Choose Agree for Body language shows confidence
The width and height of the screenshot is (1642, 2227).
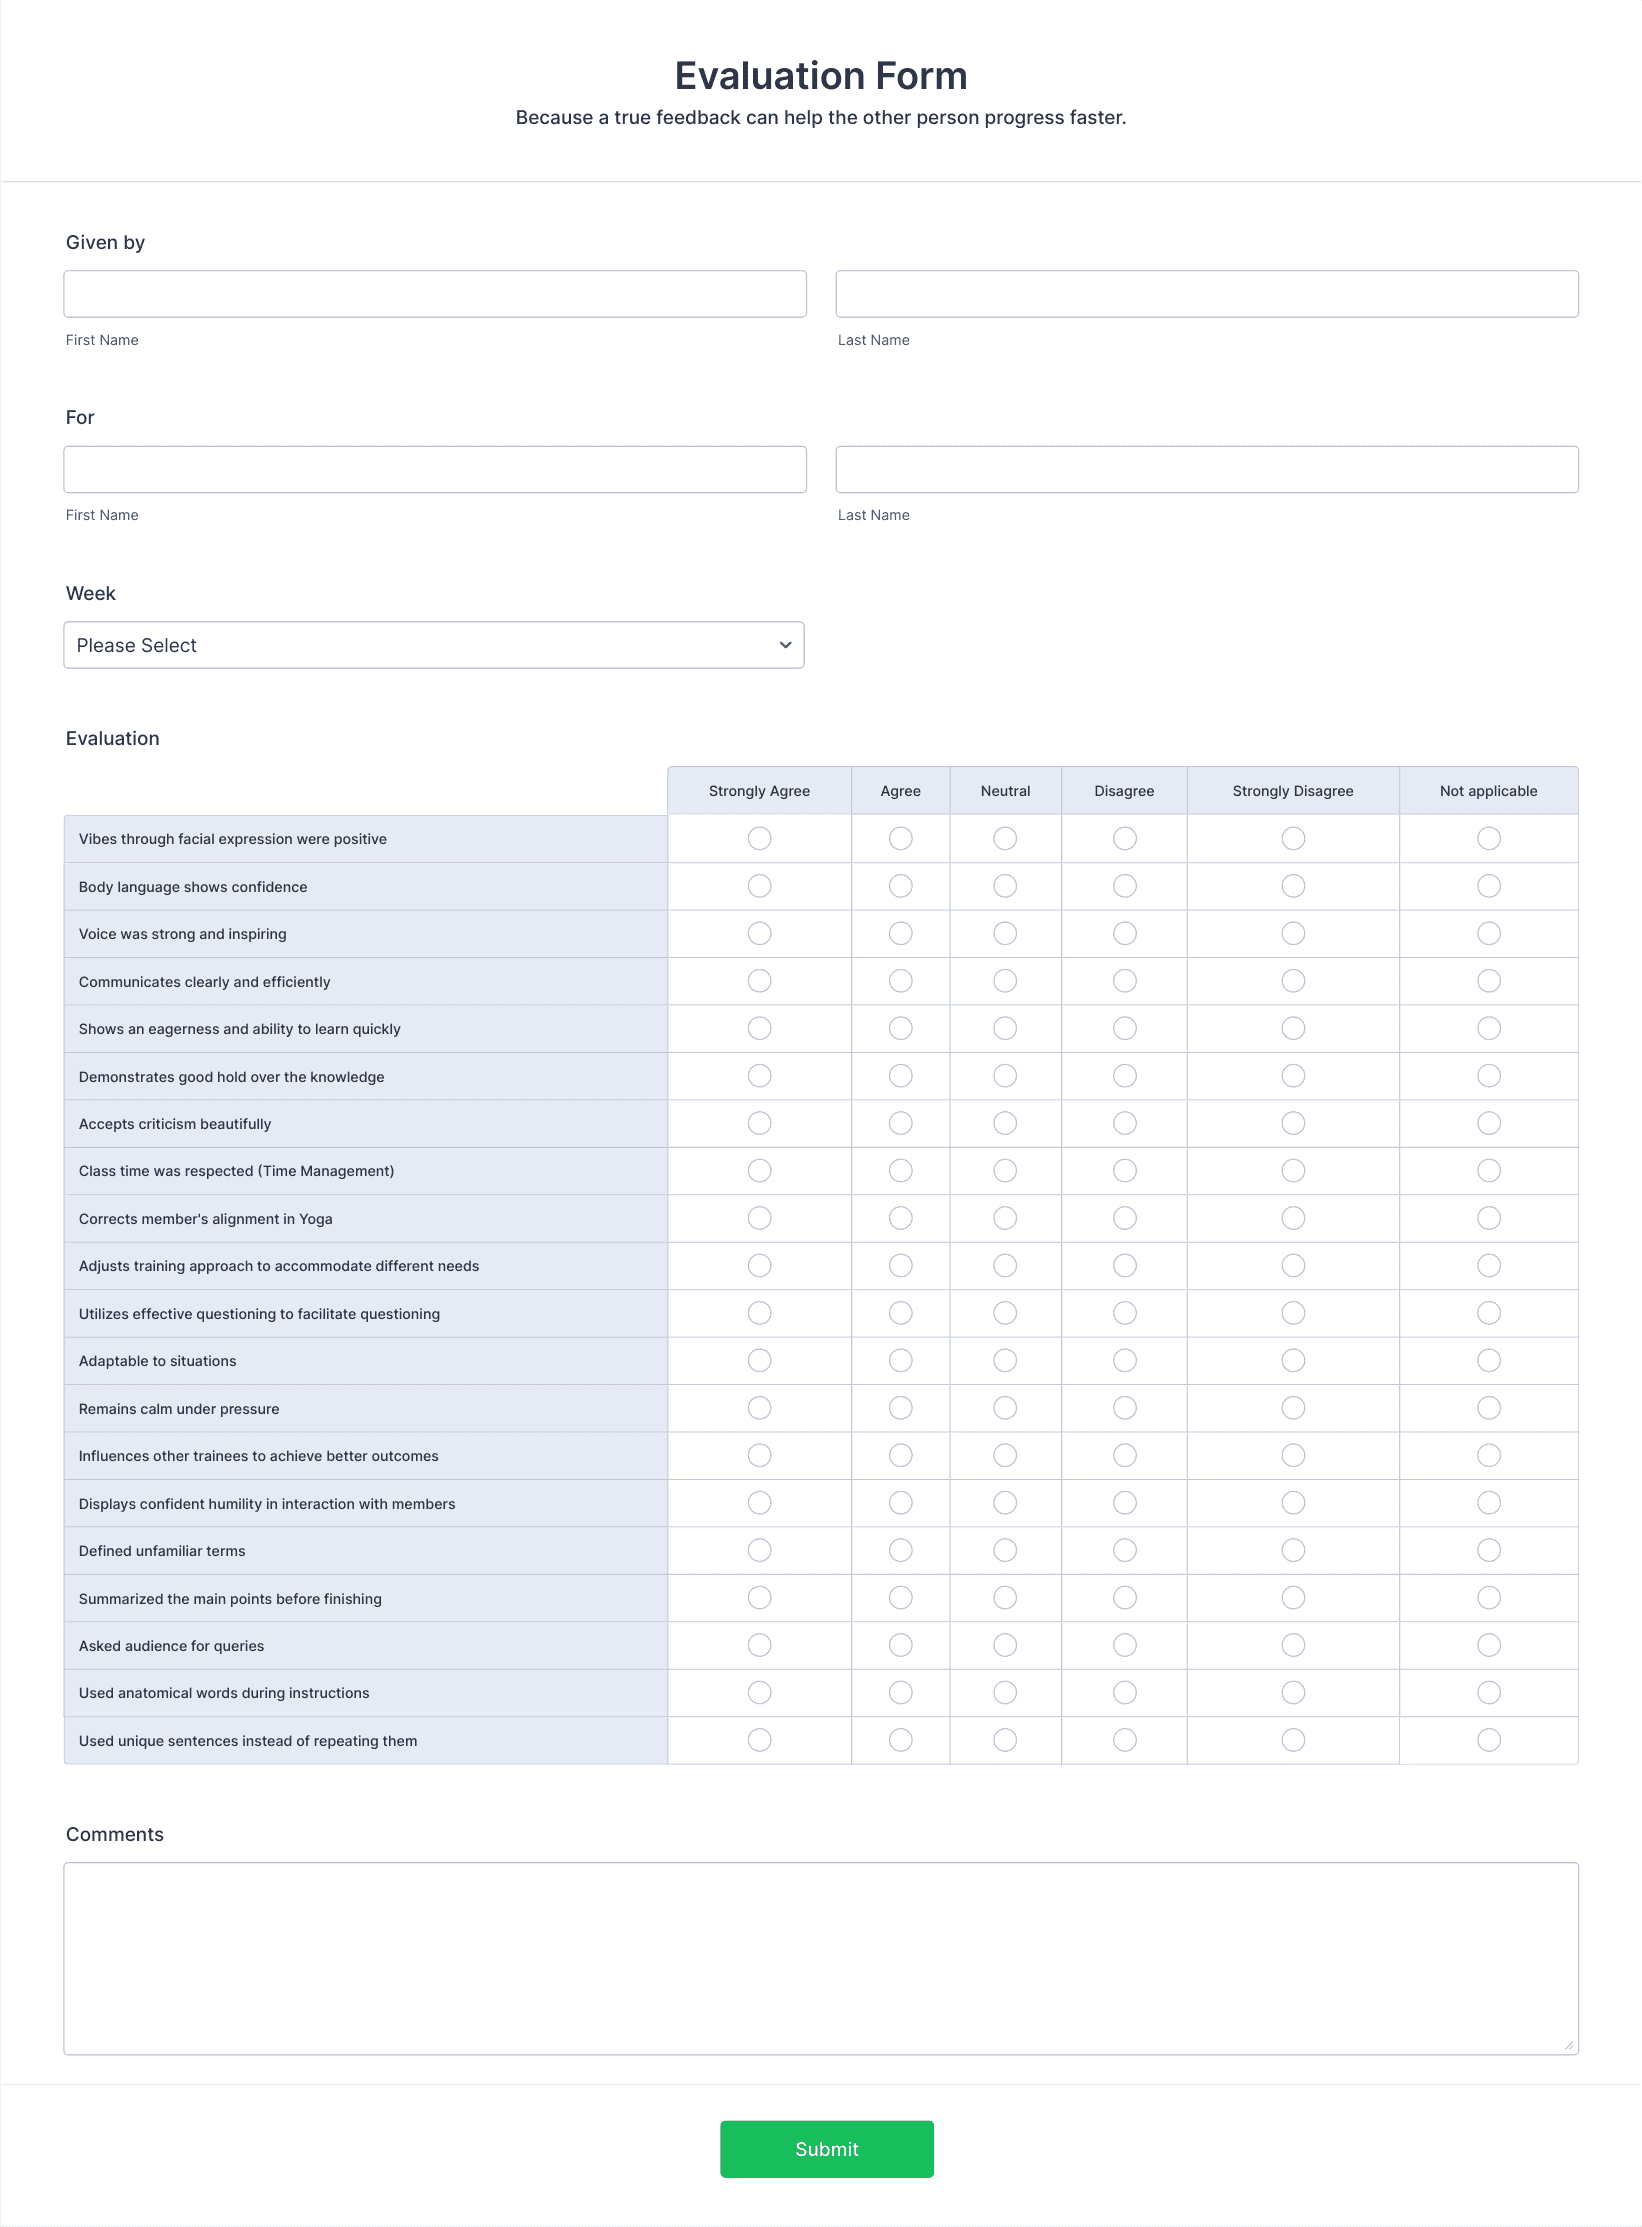[901, 886]
